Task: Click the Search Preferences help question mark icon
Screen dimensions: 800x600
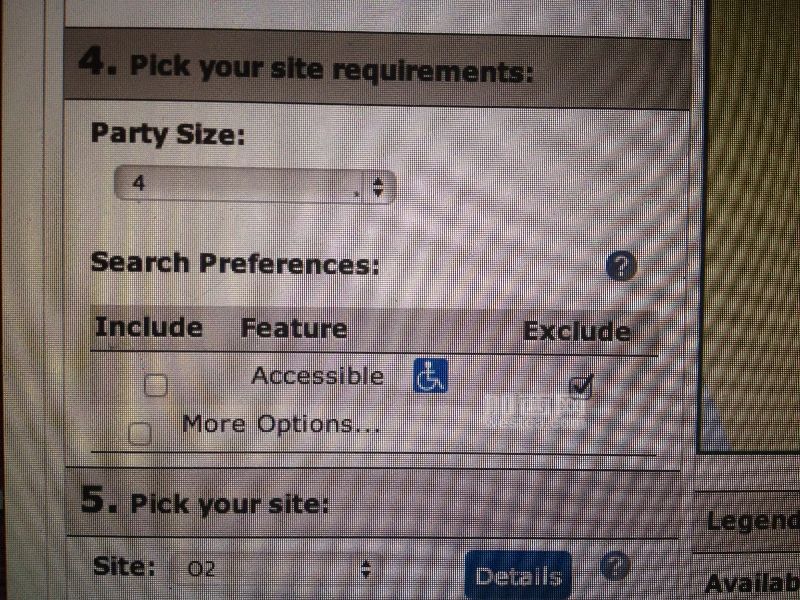Action: tap(621, 266)
